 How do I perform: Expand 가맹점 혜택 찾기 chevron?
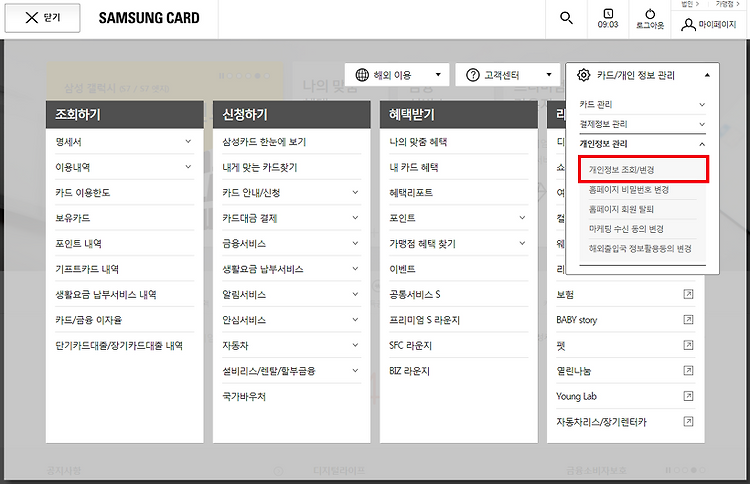pos(522,243)
